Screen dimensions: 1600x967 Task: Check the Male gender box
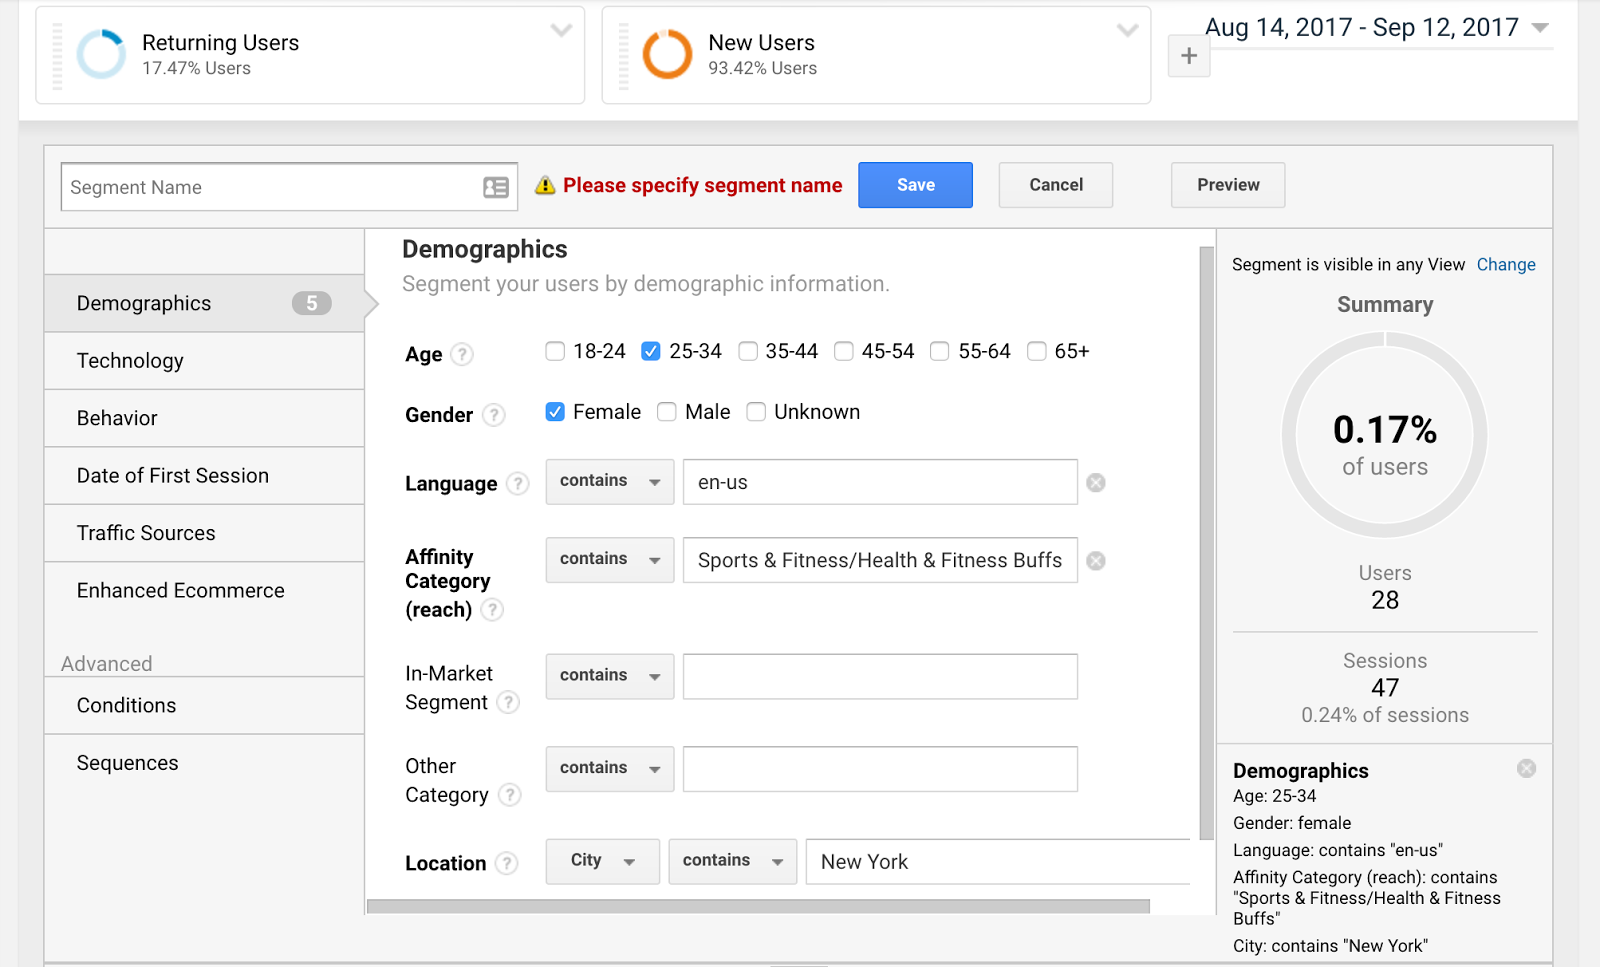[x=667, y=412]
